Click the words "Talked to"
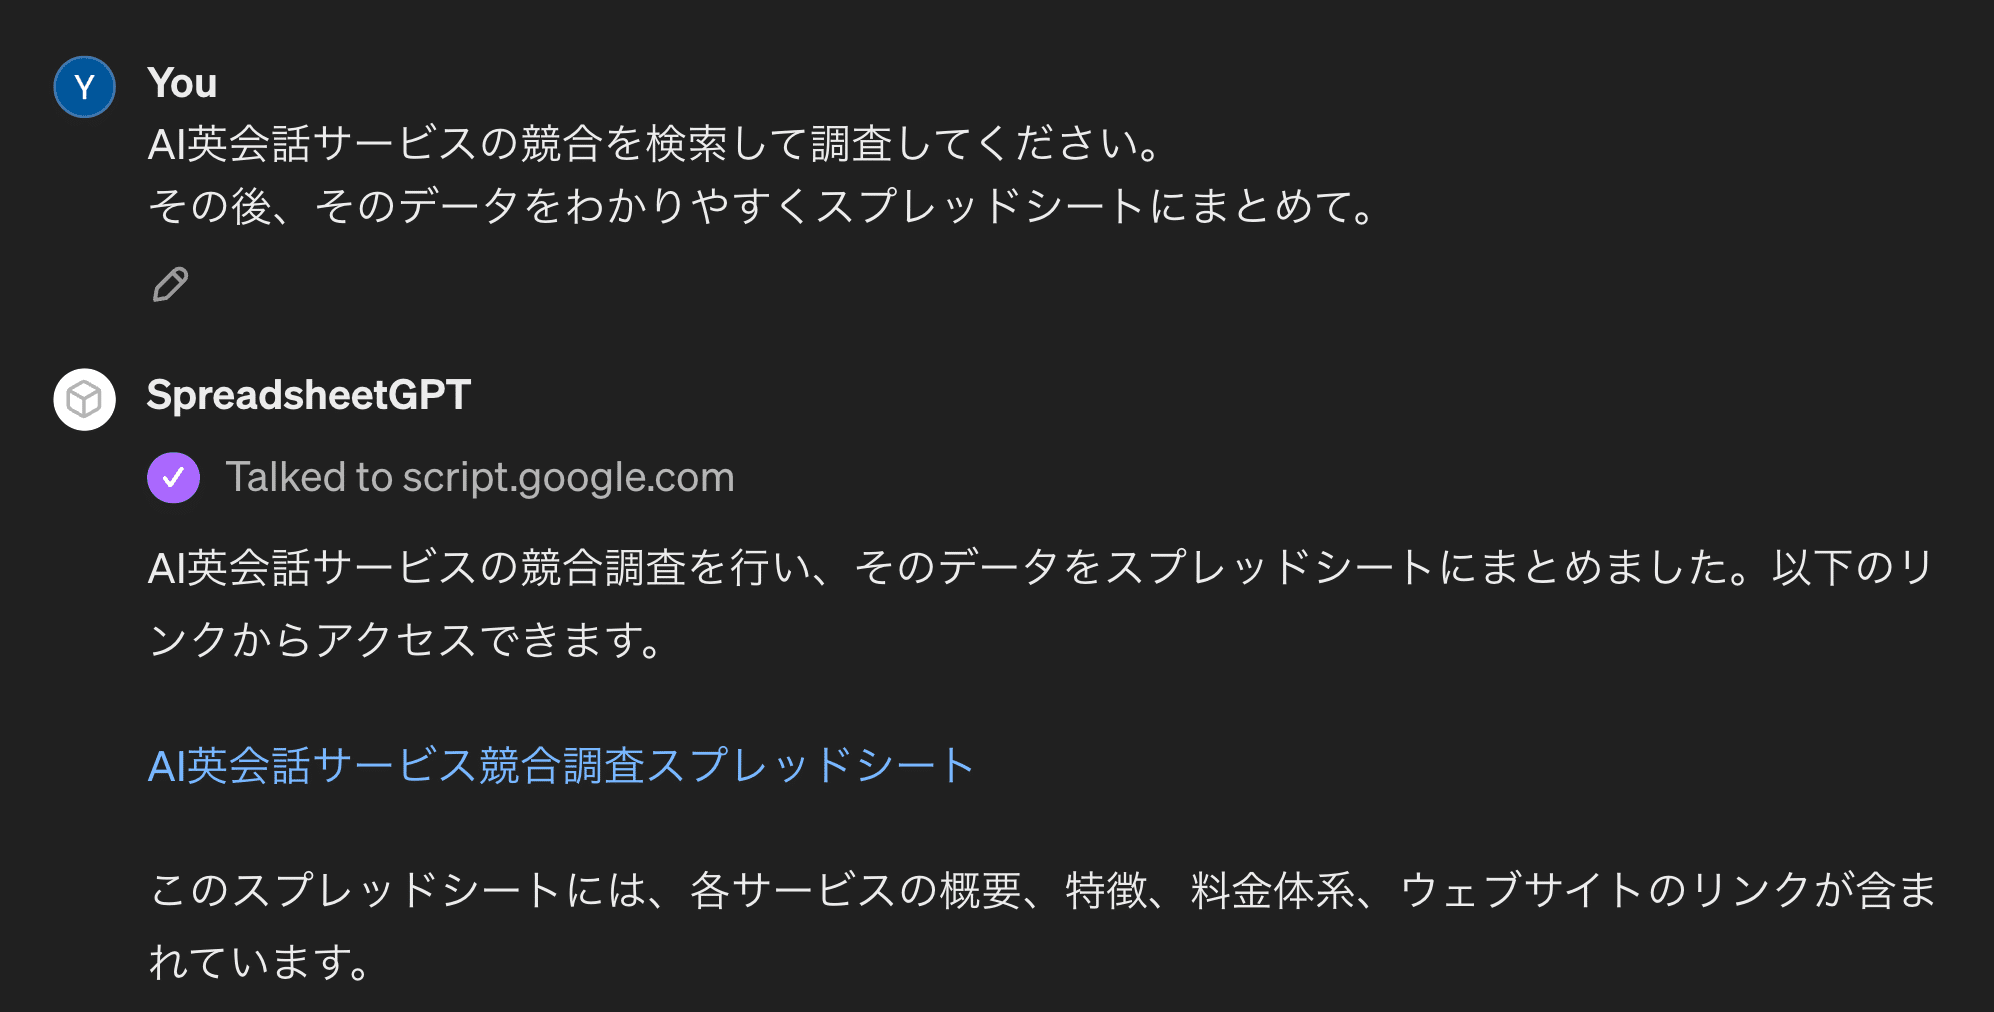1994x1012 pixels. click(x=308, y=478)
